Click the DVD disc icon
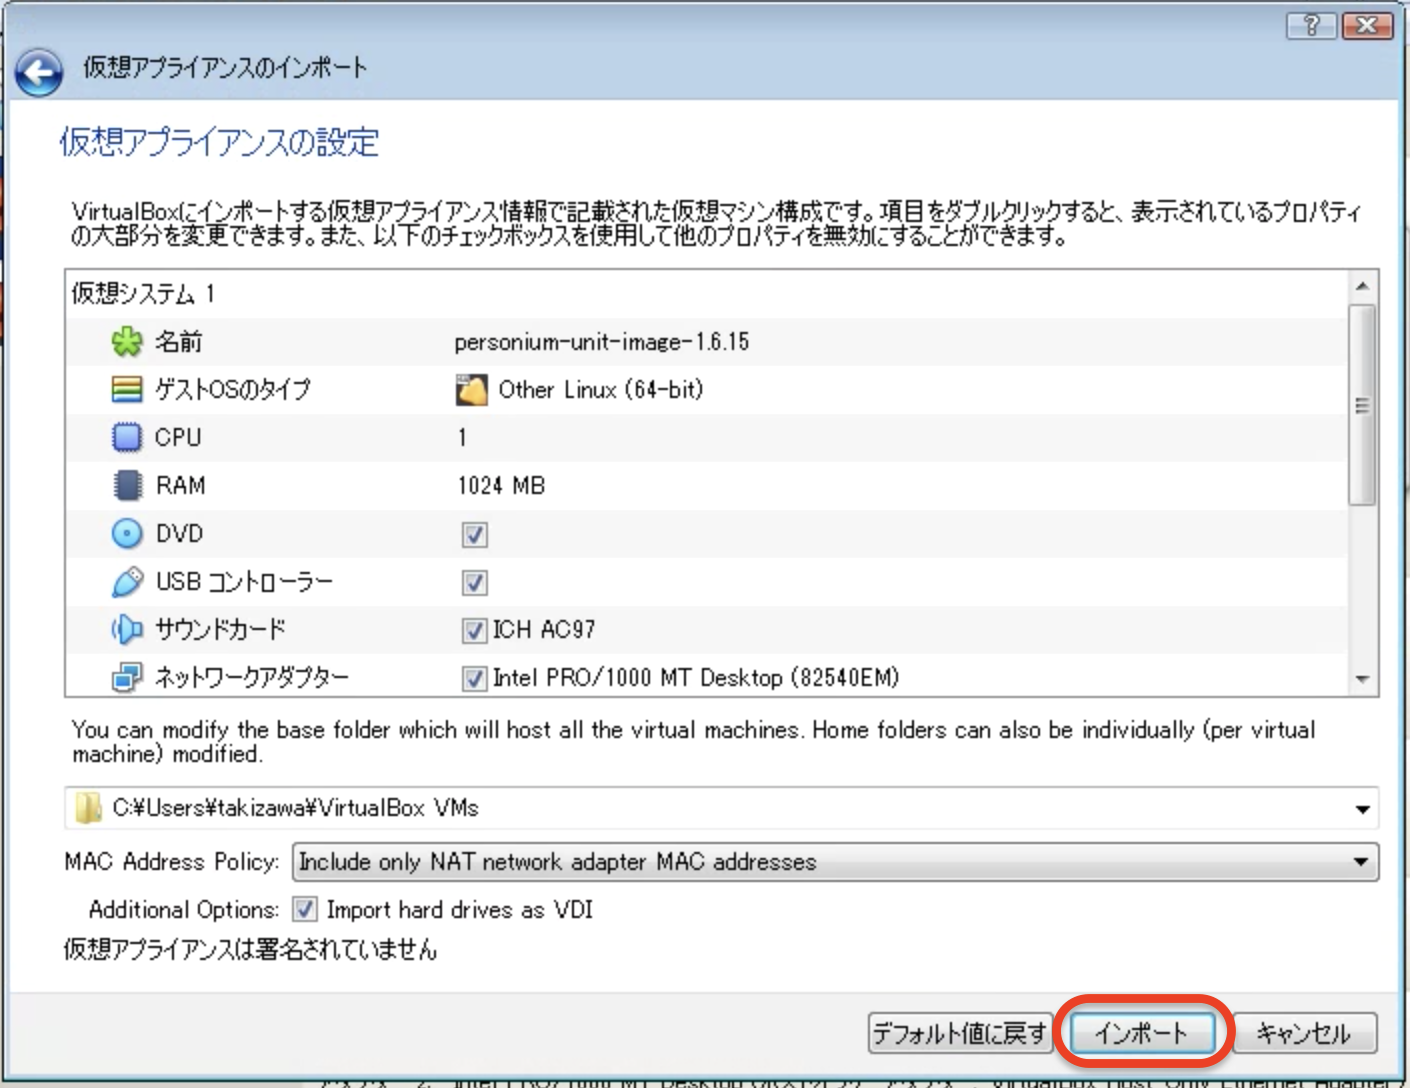Viewport: 1410px width, 1088px height. point(127,533)
